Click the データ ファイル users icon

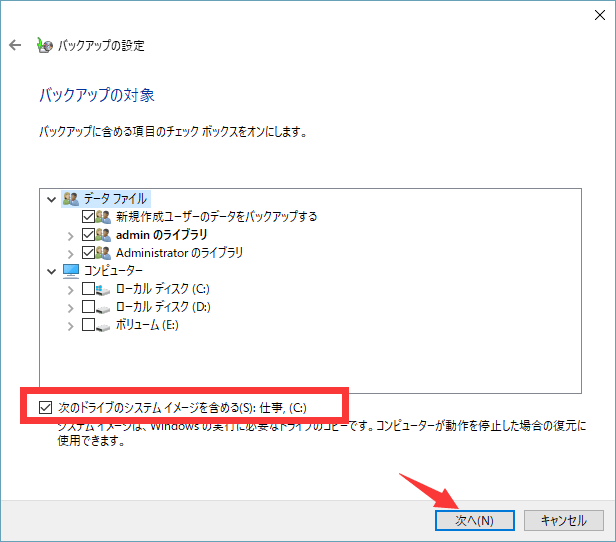point(70,199)
